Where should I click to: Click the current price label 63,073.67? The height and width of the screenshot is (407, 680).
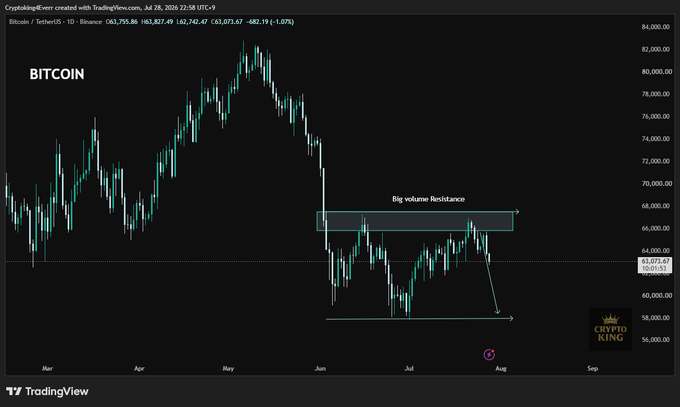pos(655,261)
